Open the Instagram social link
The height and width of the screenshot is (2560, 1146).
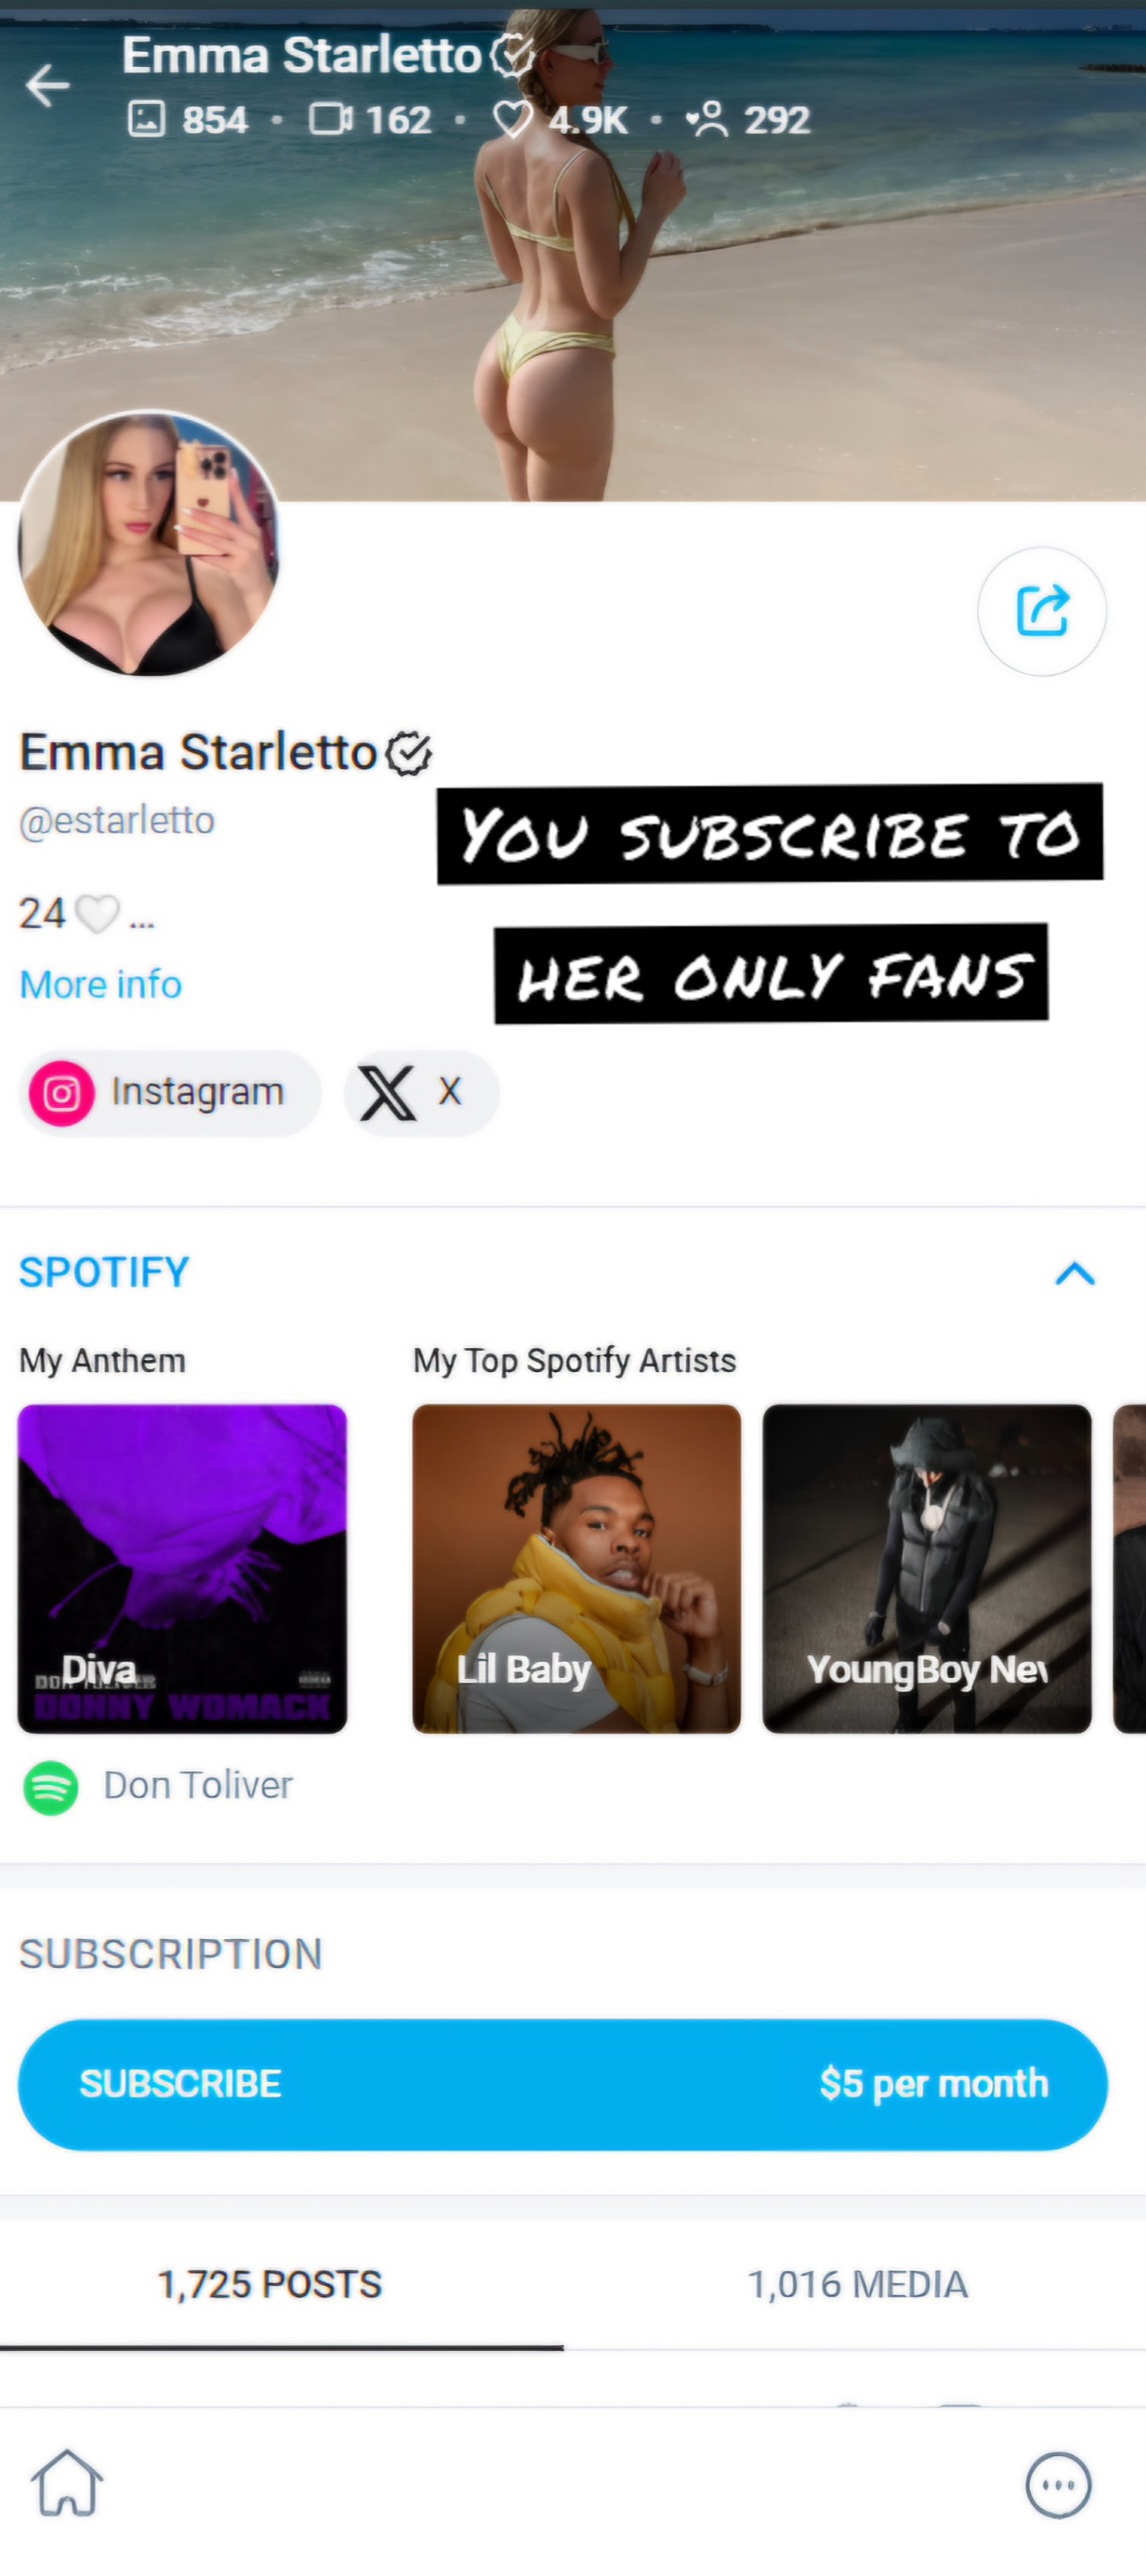pos(170,1092)
